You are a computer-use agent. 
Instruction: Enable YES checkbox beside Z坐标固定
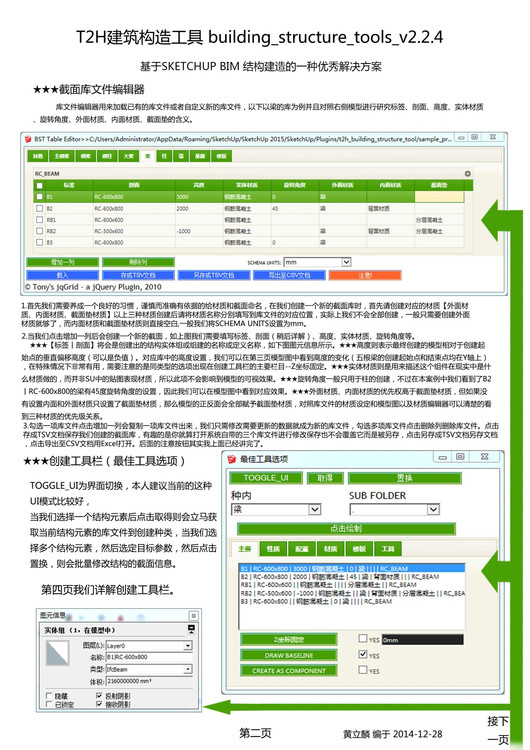(x=363, y=639)
